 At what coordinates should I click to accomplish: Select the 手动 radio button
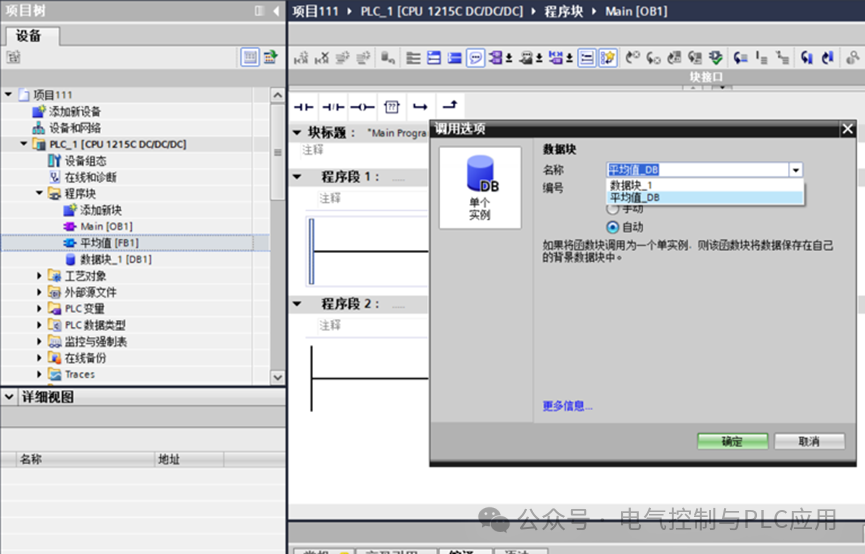point(612,210)
